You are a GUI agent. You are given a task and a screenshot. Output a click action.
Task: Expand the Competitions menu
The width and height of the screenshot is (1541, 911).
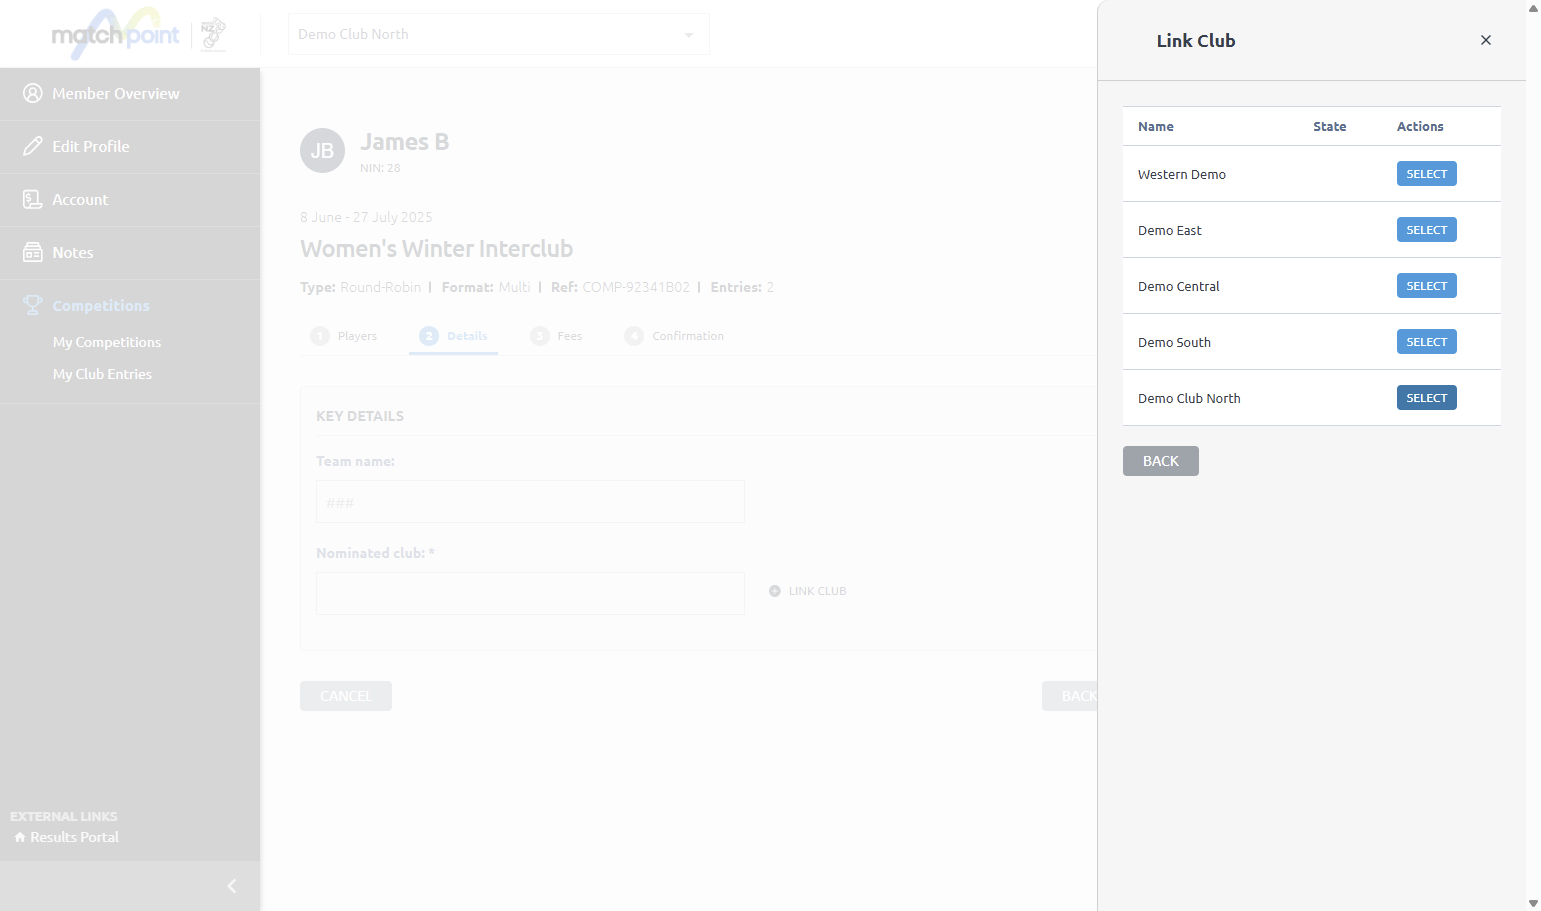[x=130, y=306]
